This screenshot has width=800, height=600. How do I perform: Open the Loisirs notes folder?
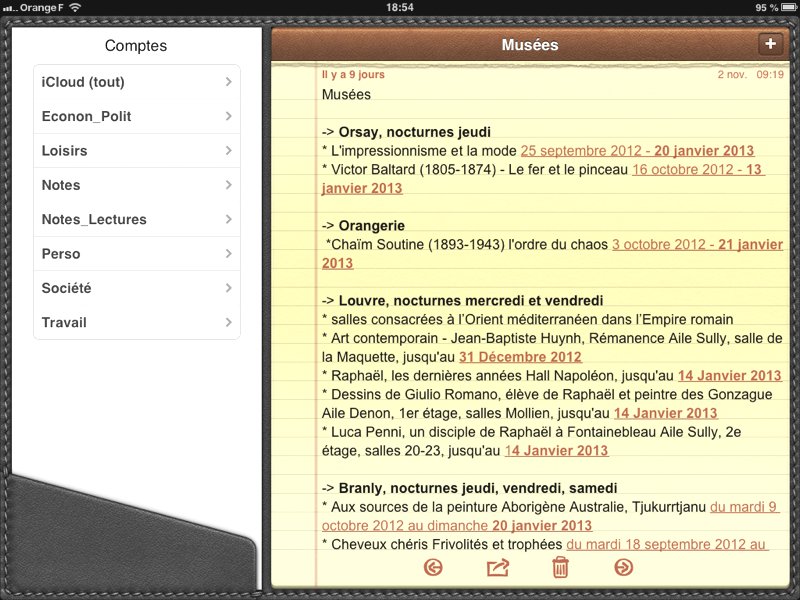pyautogui.click(x=136, y=151)
